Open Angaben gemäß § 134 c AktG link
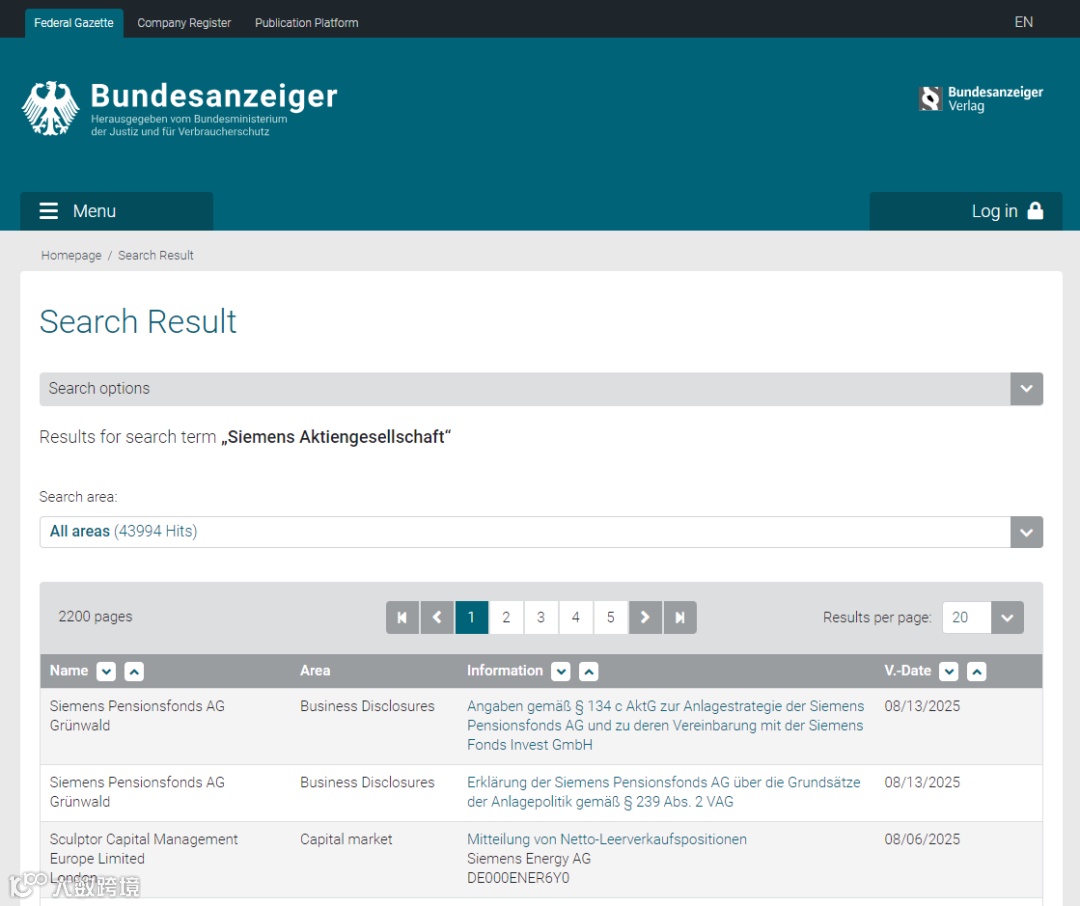 click(665, 725)
